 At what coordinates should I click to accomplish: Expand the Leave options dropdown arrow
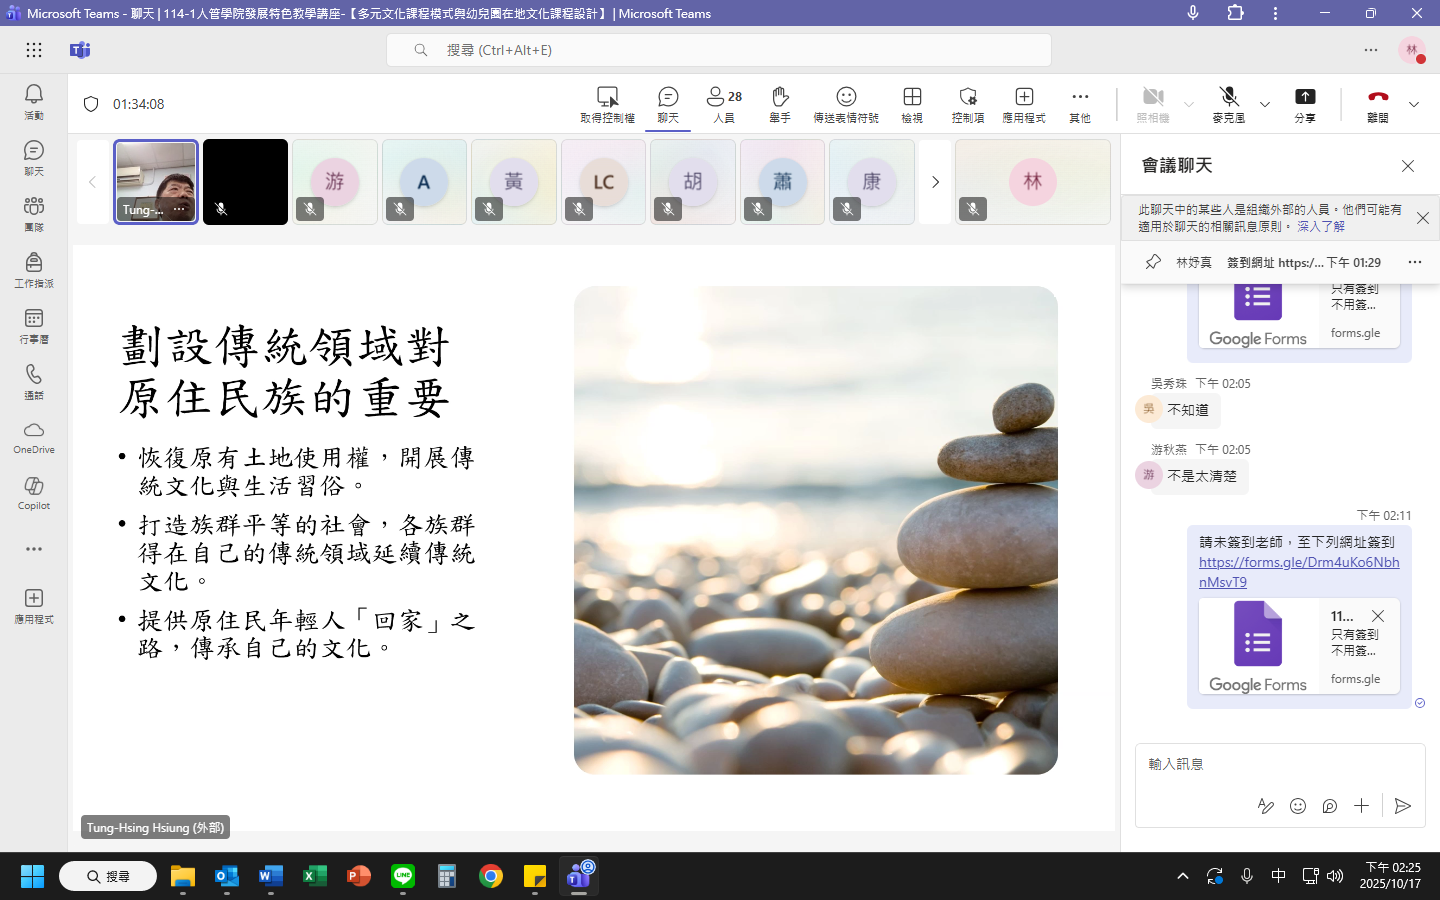click(x=1414, y=104)
